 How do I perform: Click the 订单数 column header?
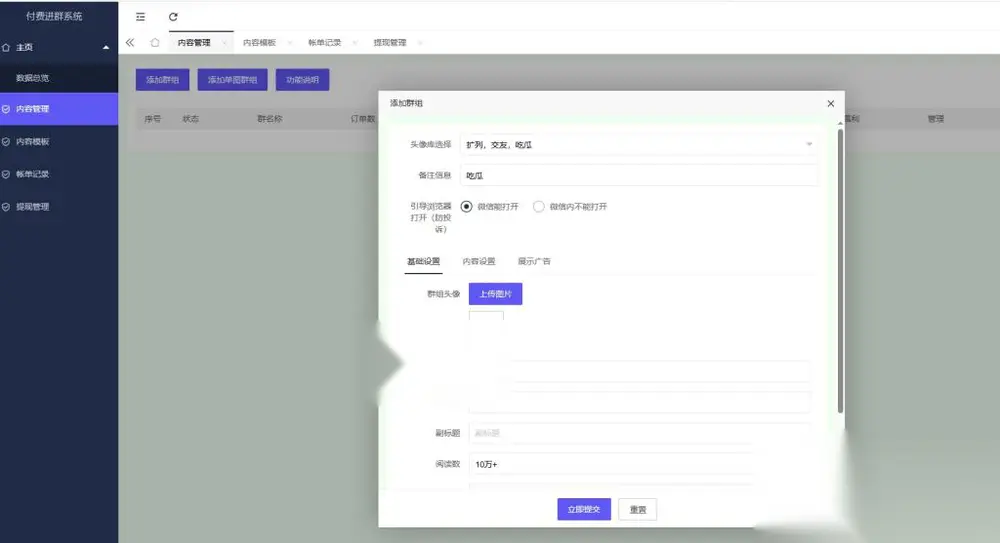(363, 119)
